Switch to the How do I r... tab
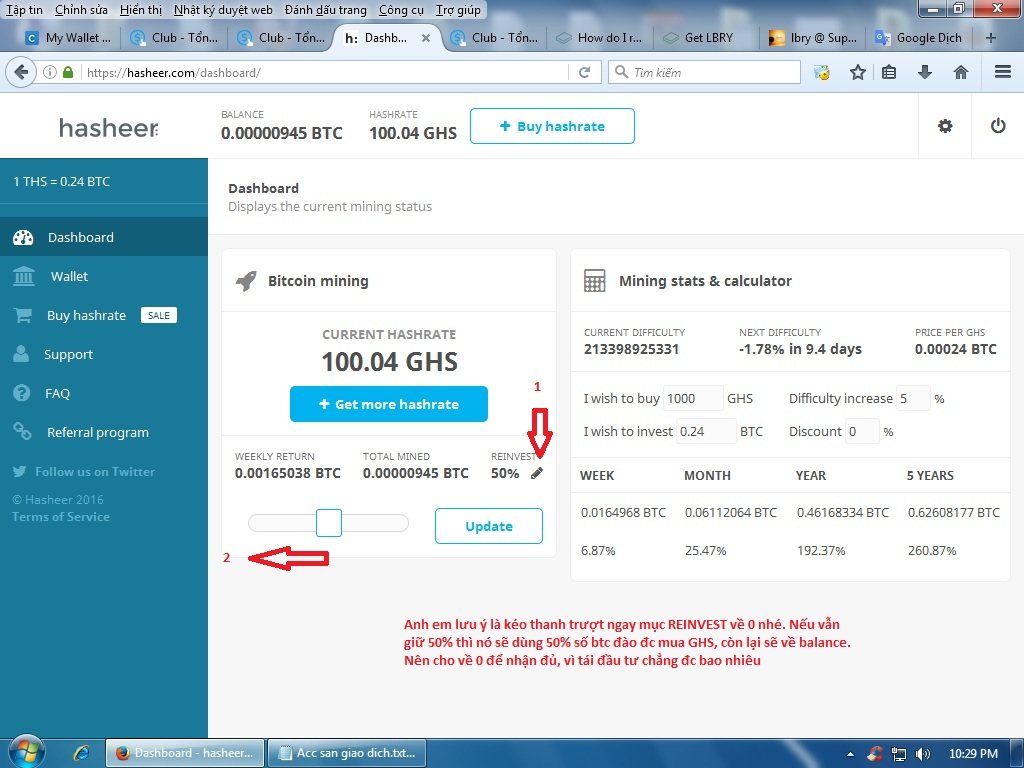 click(x=601, y=38)
